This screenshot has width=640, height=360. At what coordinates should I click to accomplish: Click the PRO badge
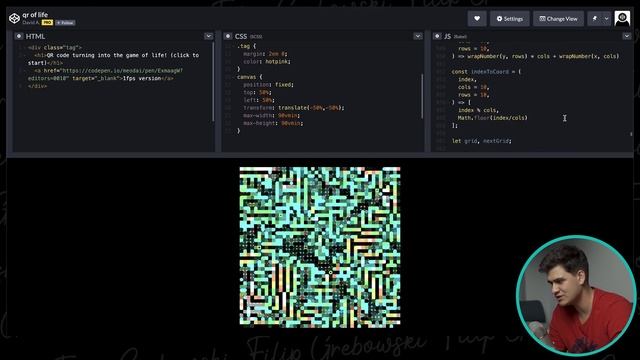tap(47, 23)
